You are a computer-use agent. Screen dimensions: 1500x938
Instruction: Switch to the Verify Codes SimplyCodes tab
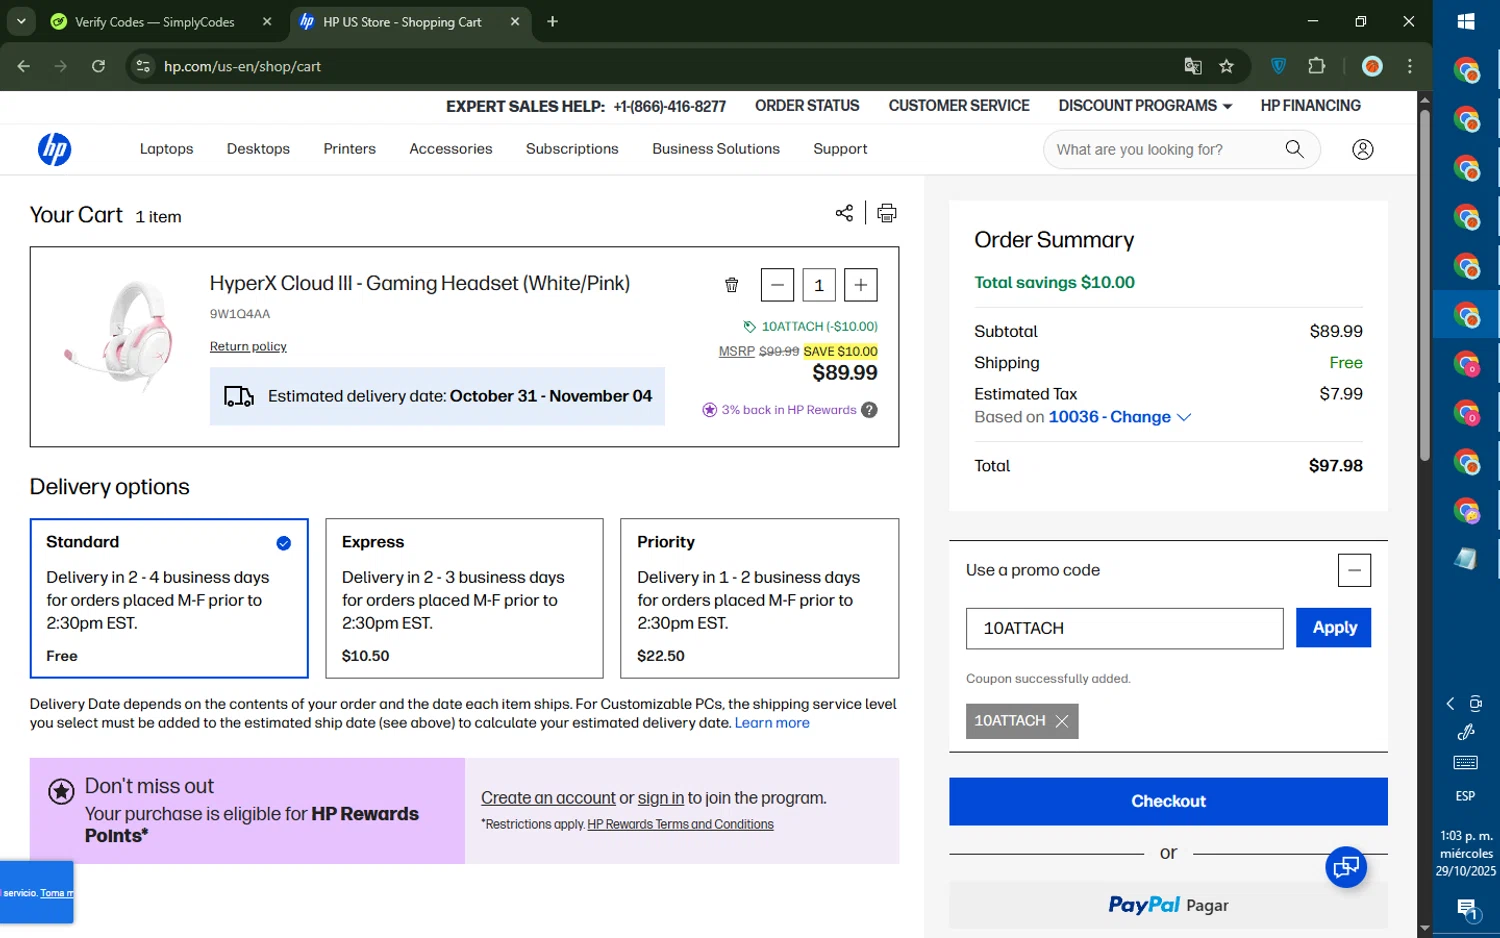pyautogui.click(x=155, y=22)
